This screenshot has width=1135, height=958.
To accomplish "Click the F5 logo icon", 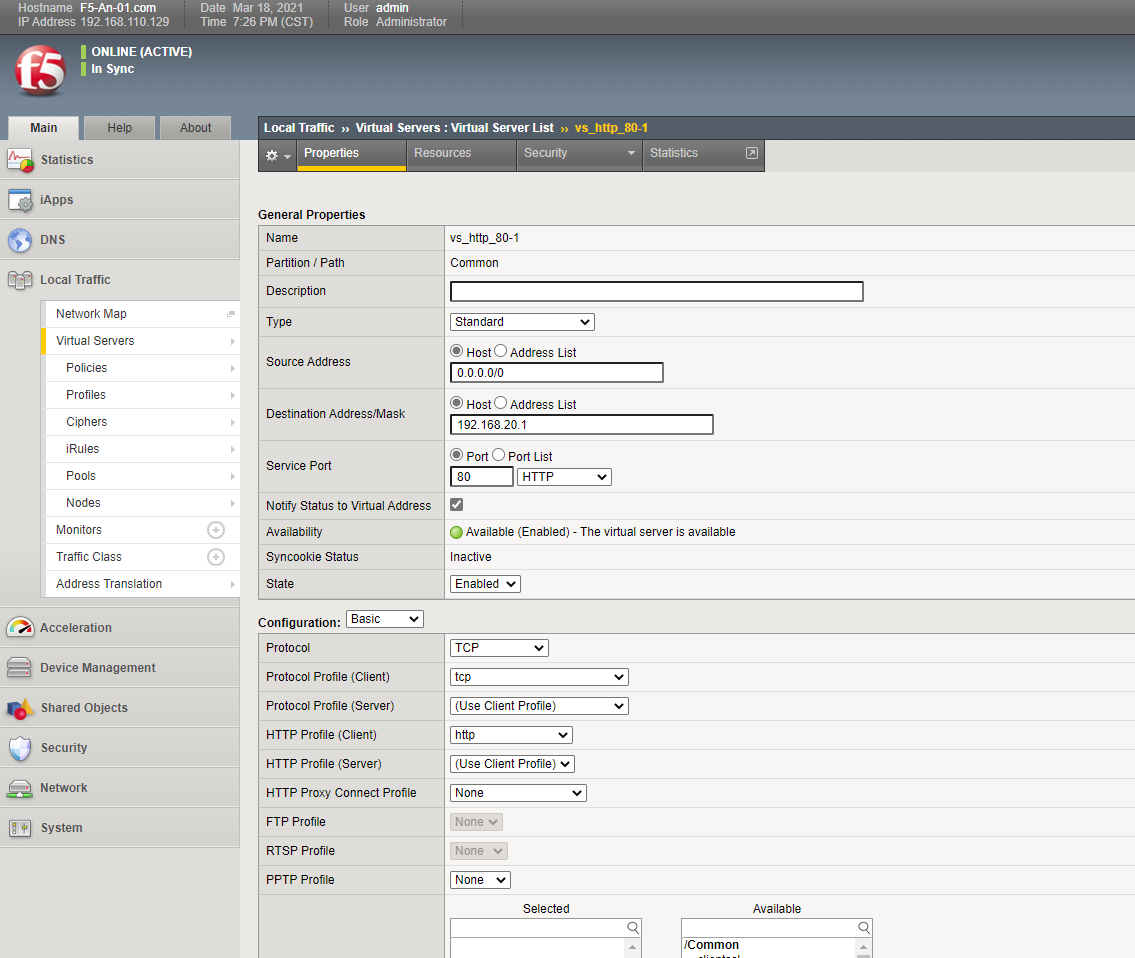I will [40, 70].
